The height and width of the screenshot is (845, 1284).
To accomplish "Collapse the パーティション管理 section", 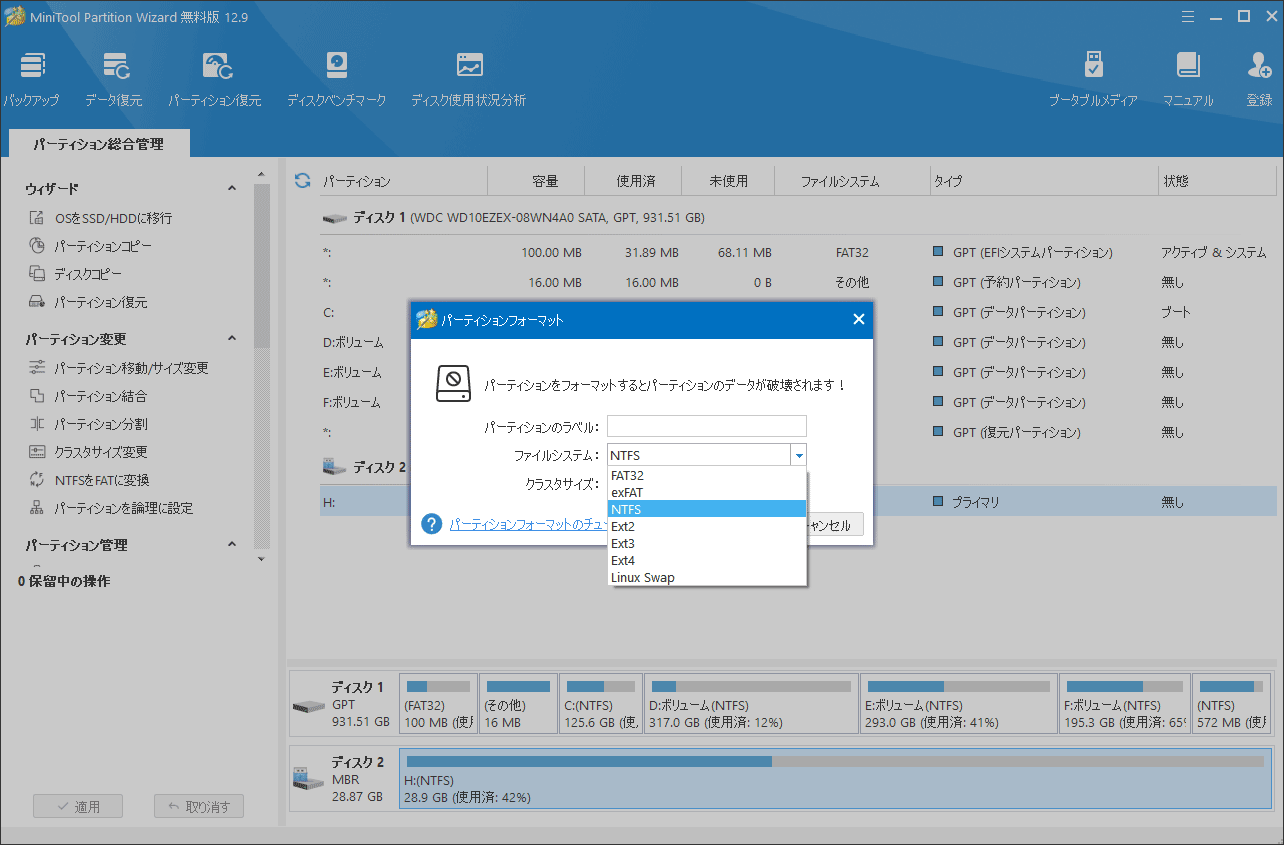I will point(232,545).
